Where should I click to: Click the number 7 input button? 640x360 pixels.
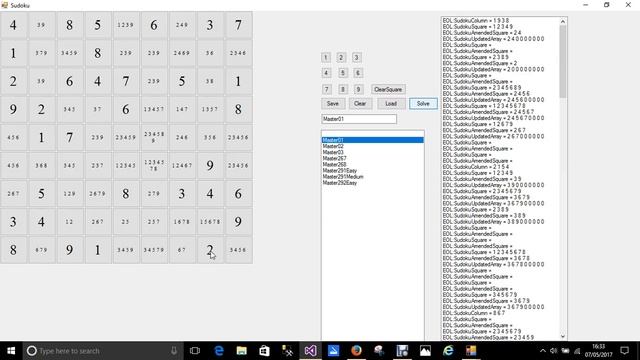[x=326, y=89]
